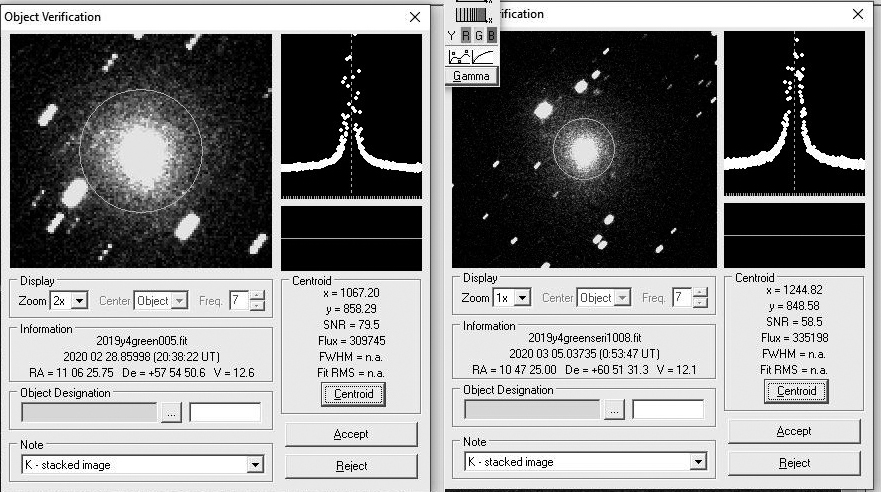
Task: Click comet image preview in left dialog
Action: pyautogui.click(x=141, y=151)
